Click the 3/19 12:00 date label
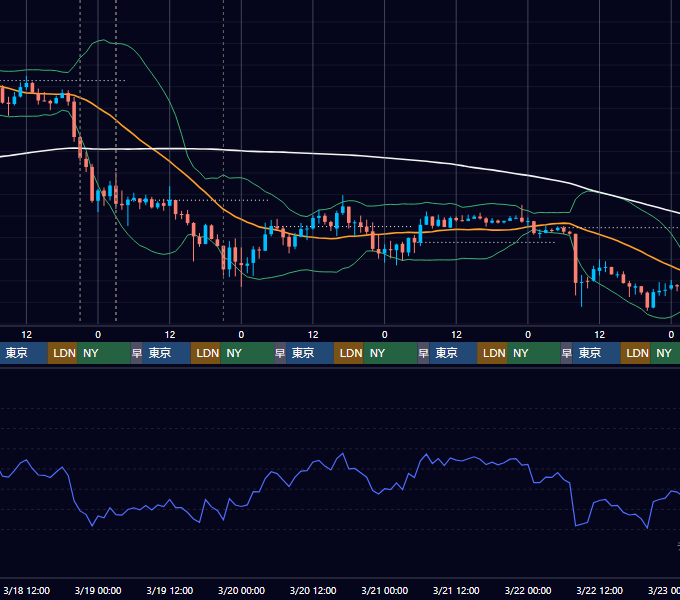 pyautogui.click(x=170, y=590)
